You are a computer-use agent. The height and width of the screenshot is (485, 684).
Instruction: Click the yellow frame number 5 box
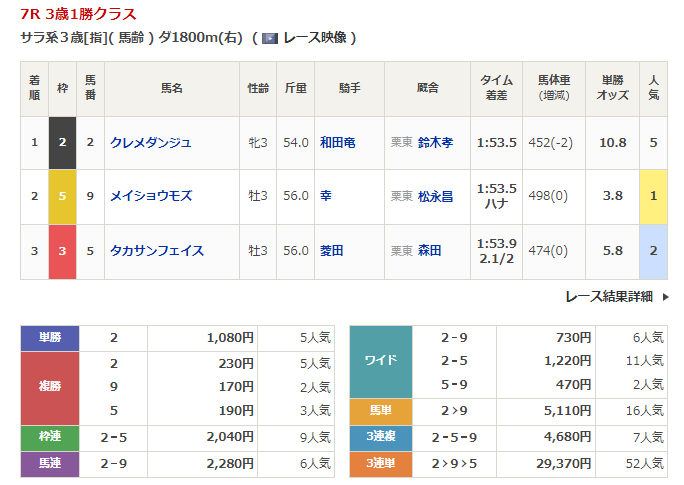tap(62, 196)
